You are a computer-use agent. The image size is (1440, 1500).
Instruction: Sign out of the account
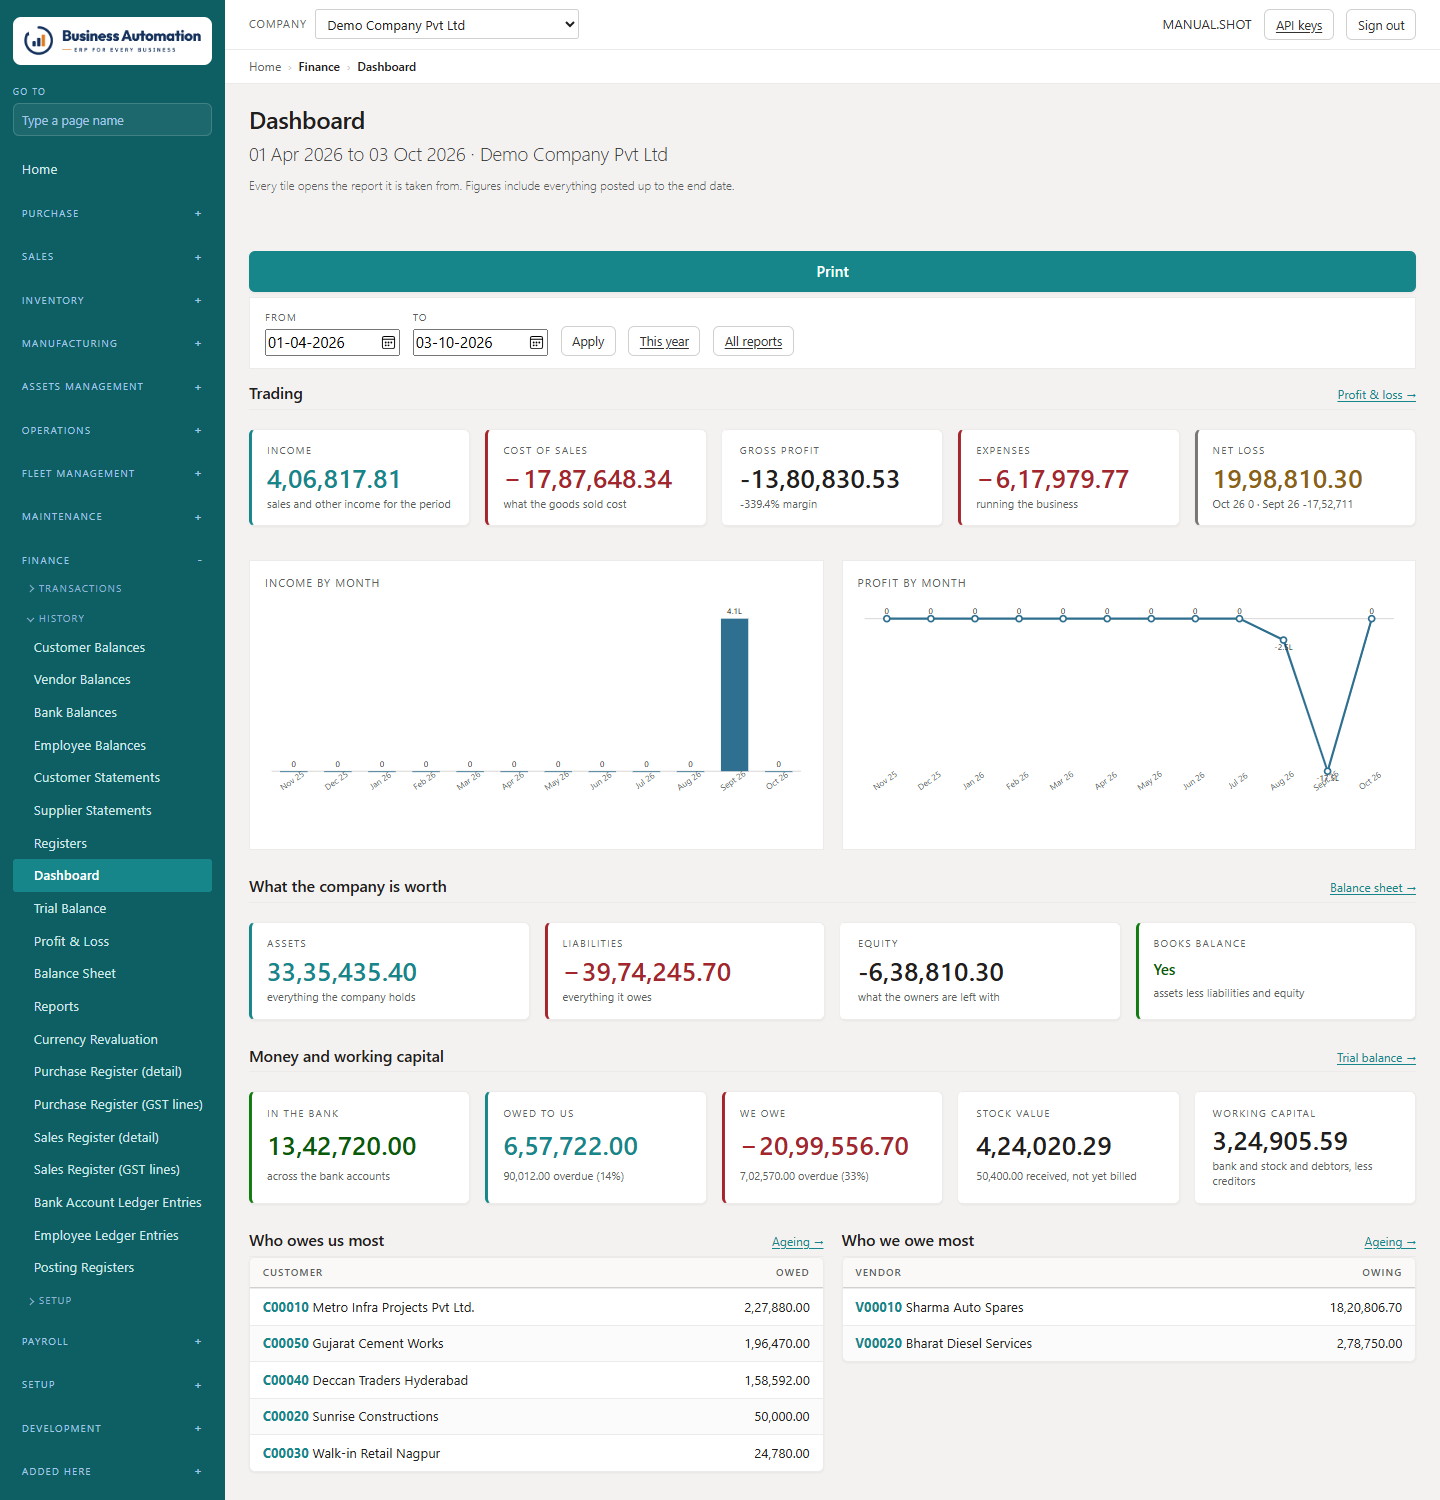coord(1381,25)
